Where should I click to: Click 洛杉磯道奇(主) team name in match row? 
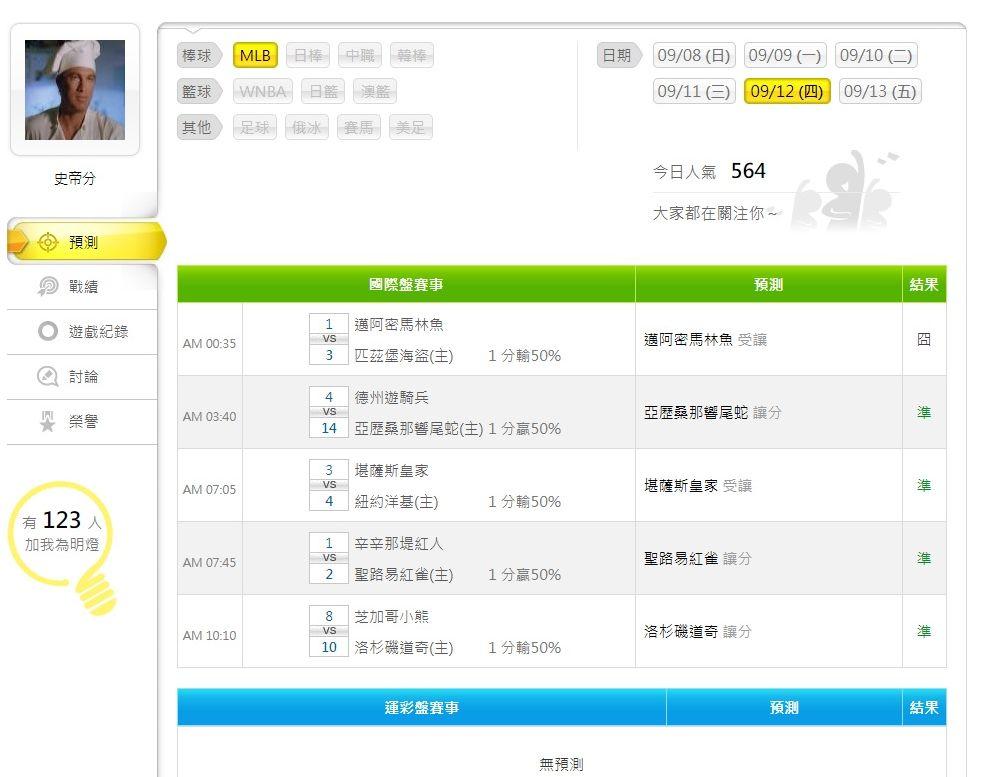click(404, 648)
